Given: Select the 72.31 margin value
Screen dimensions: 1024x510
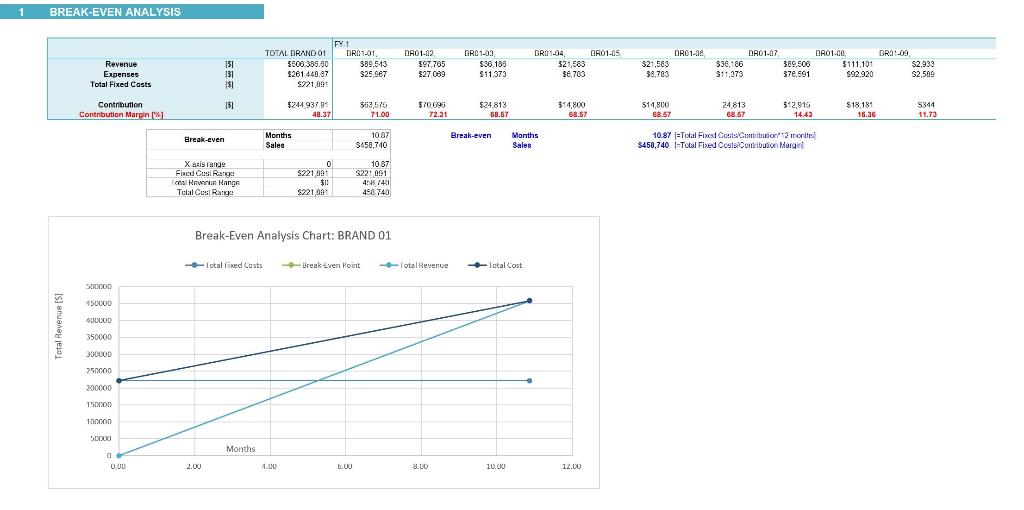Looking at the screenshot, I should tap(438, 115).
